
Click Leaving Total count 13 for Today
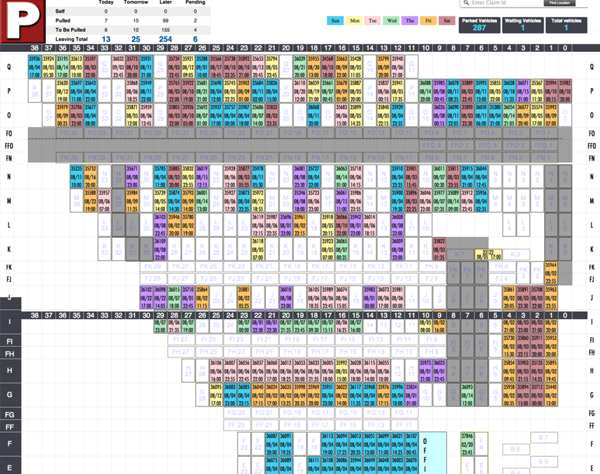click(106, 39)
